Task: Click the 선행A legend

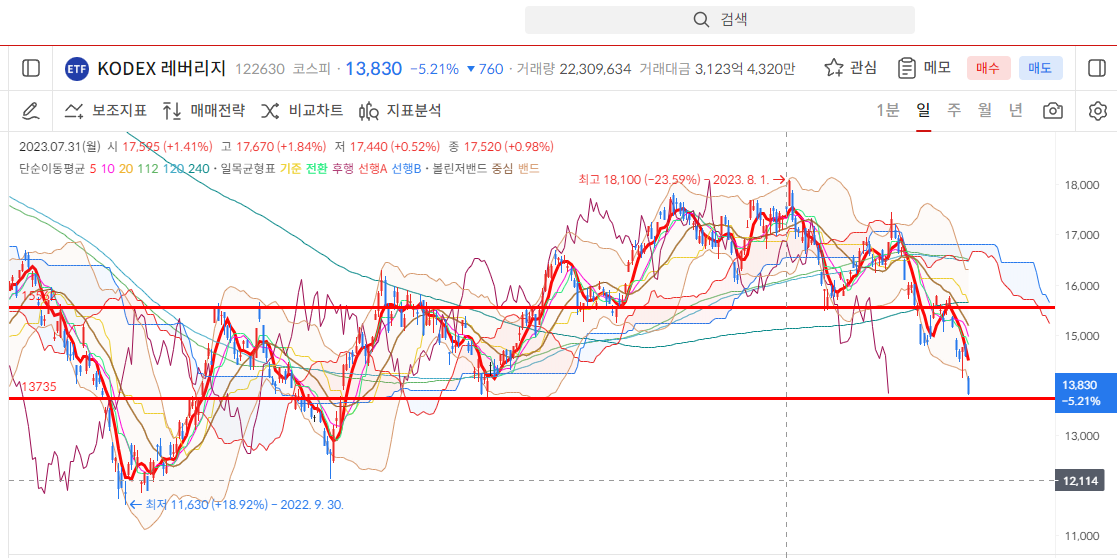Action: (372, 169)
